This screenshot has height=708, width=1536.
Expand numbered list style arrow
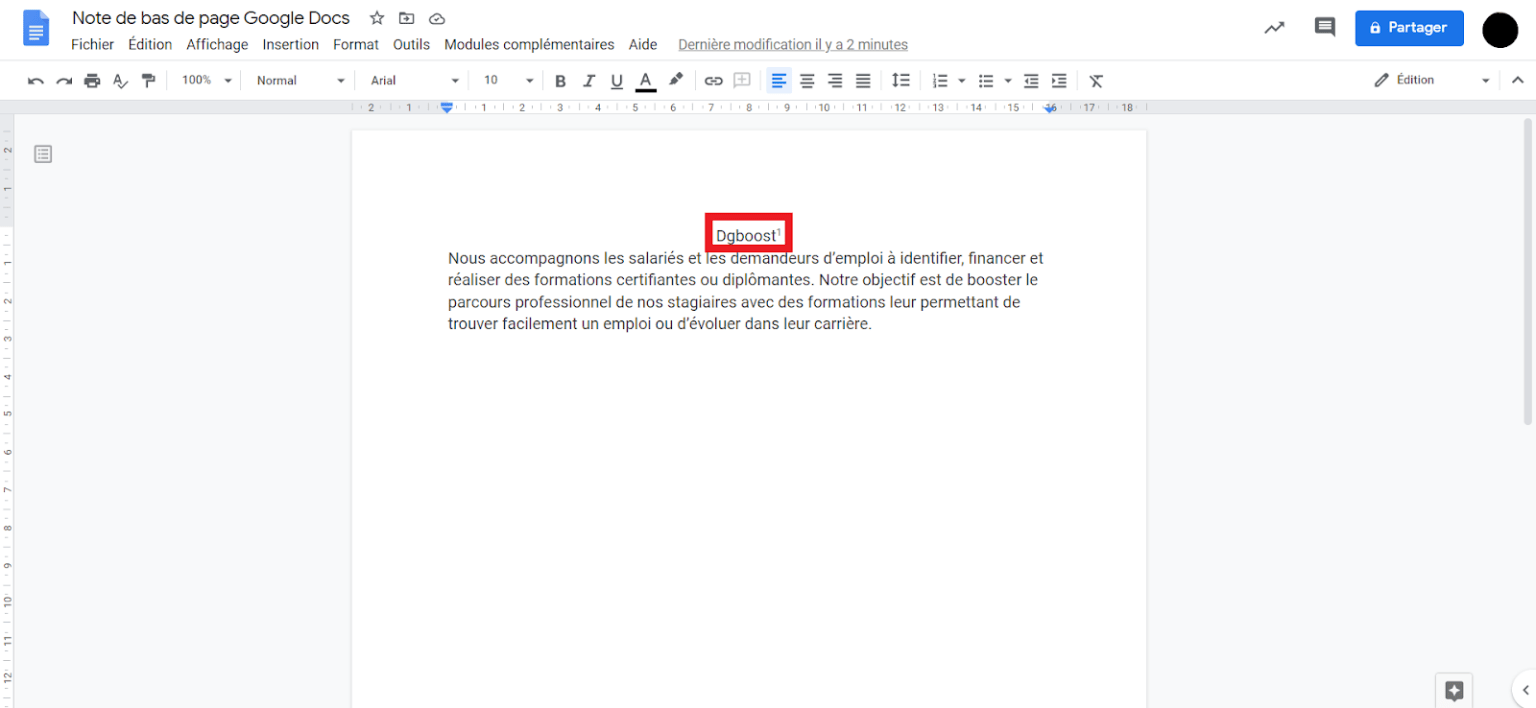point(962,81)
